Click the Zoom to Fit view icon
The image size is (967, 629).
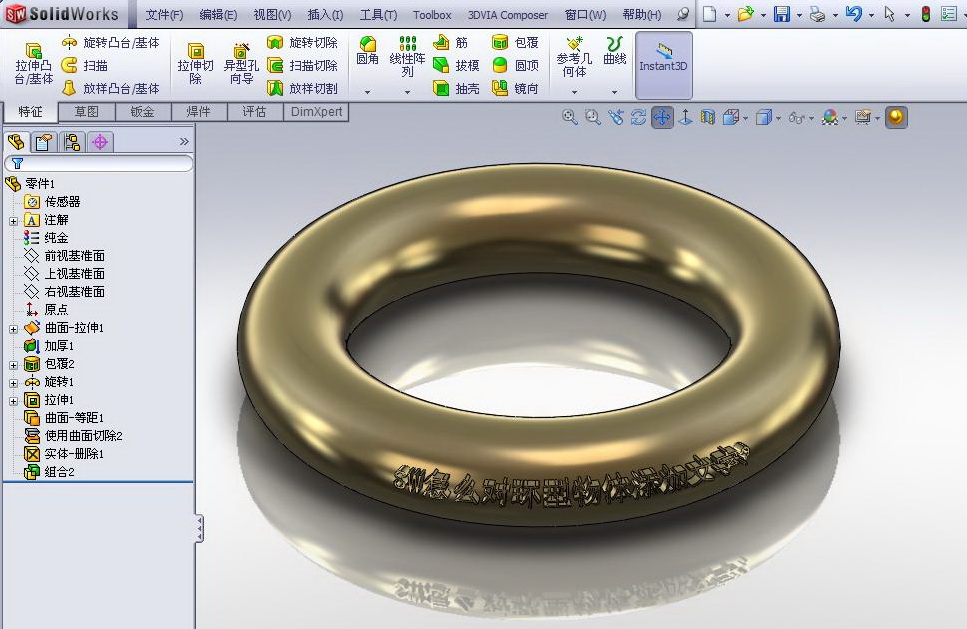coord(569,117)
